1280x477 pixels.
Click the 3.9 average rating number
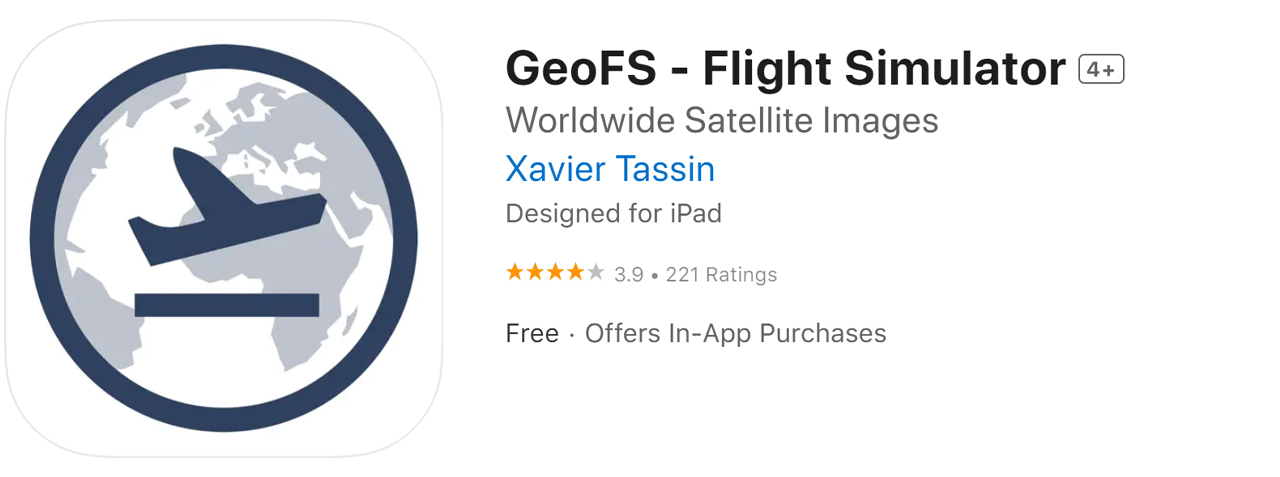pyautogui.click(x=629, y=274)
